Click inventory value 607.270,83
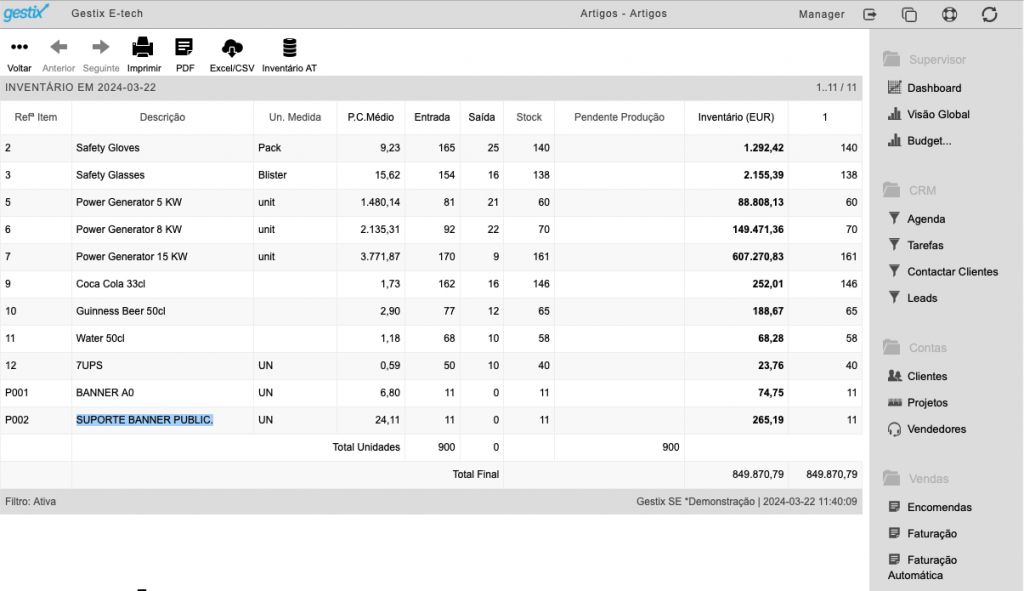This screenshot has height=591, width=1024. coord(758,257)
